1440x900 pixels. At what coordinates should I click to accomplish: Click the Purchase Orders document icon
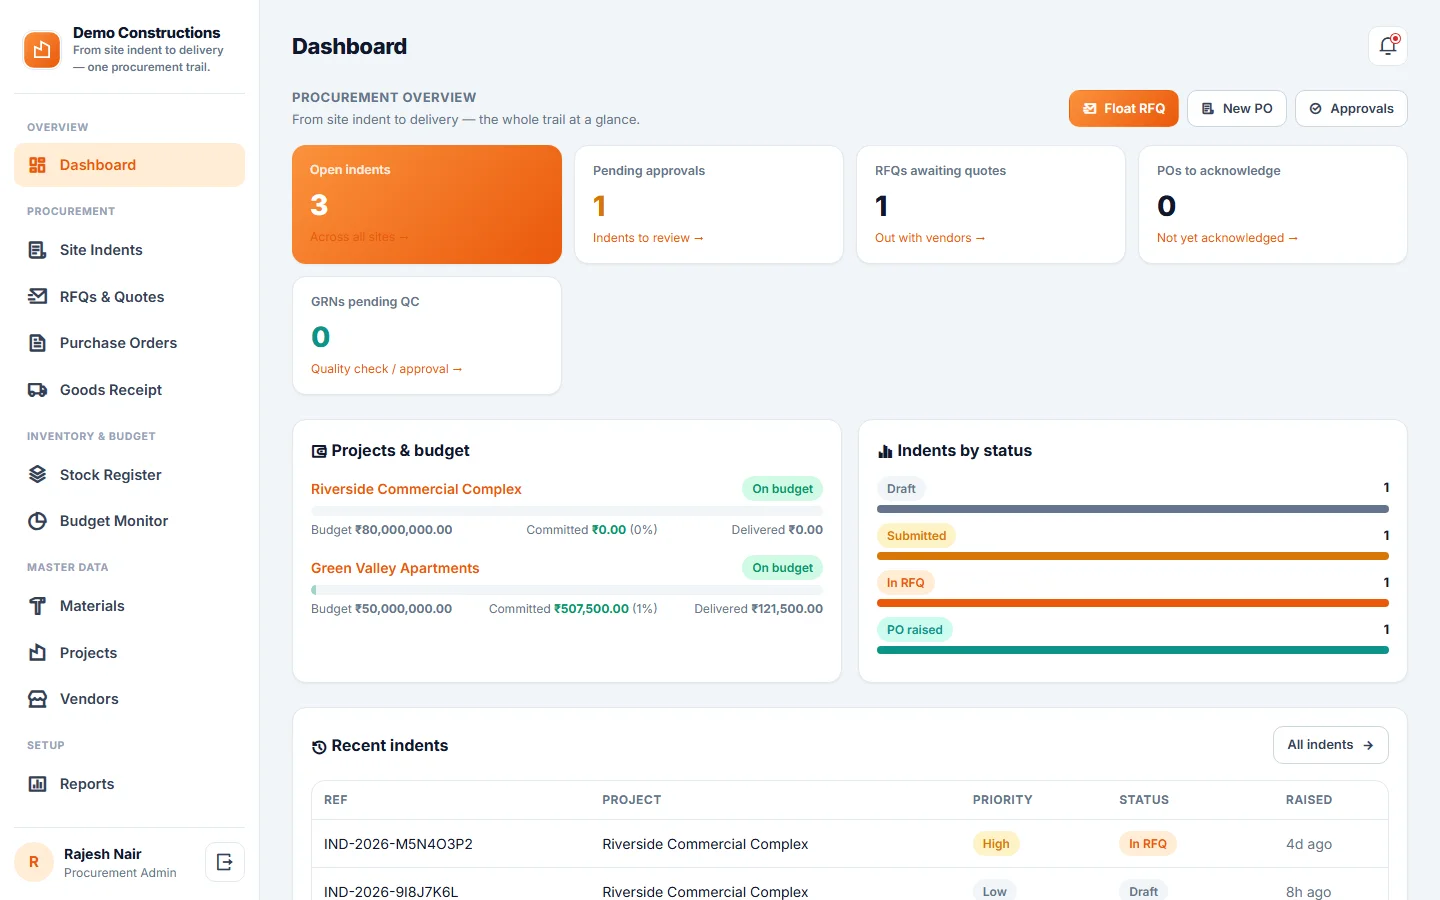click(37, 343)
